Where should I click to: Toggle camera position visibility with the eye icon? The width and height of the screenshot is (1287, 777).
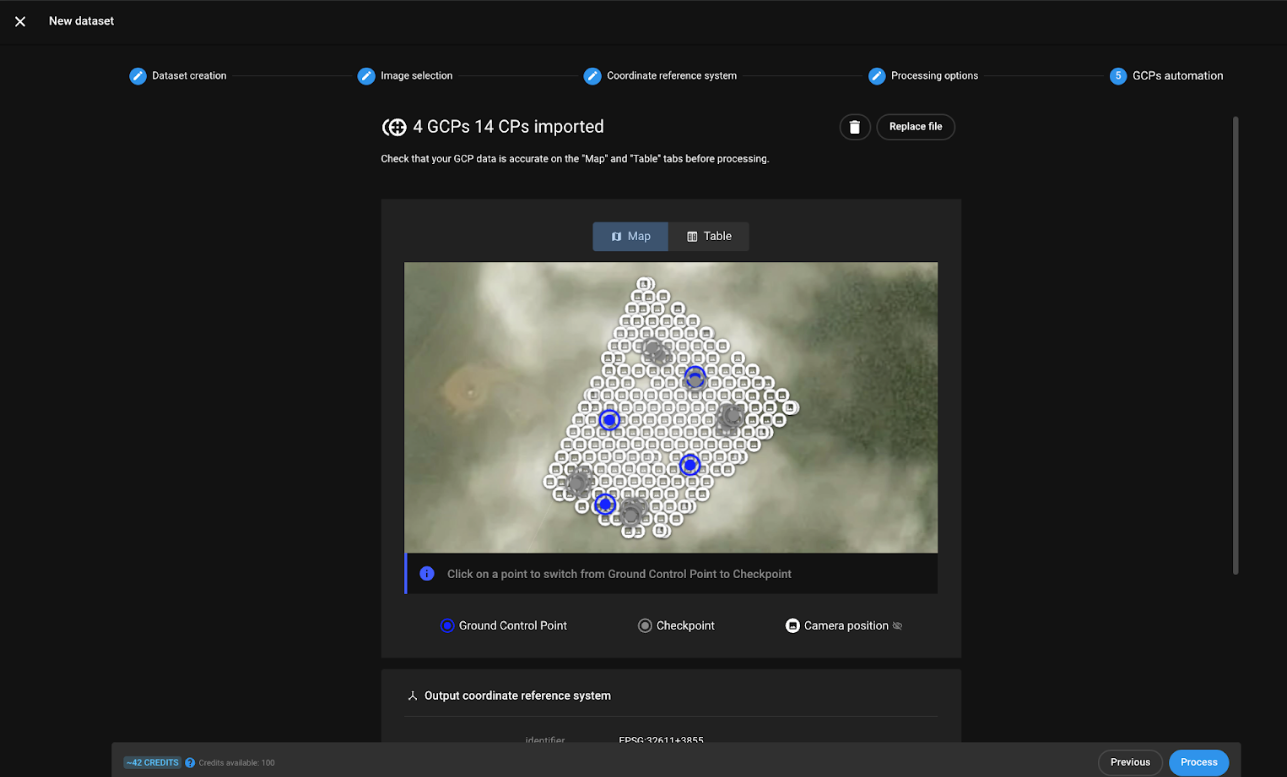coord(897,625)
